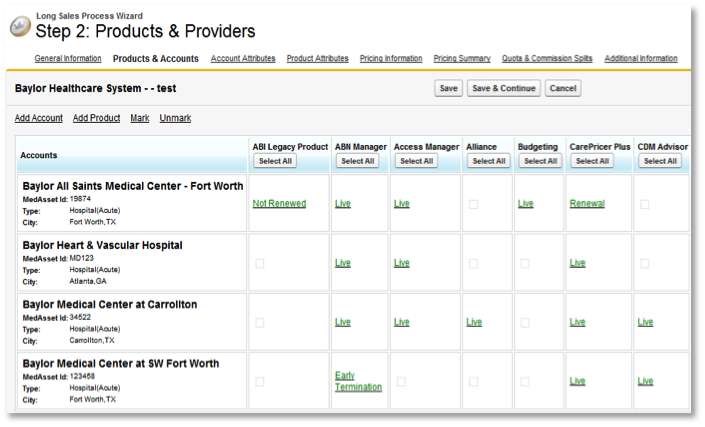Click the wizard logo icon in header
Screen dimensions: 705x427
click(19, 27)
